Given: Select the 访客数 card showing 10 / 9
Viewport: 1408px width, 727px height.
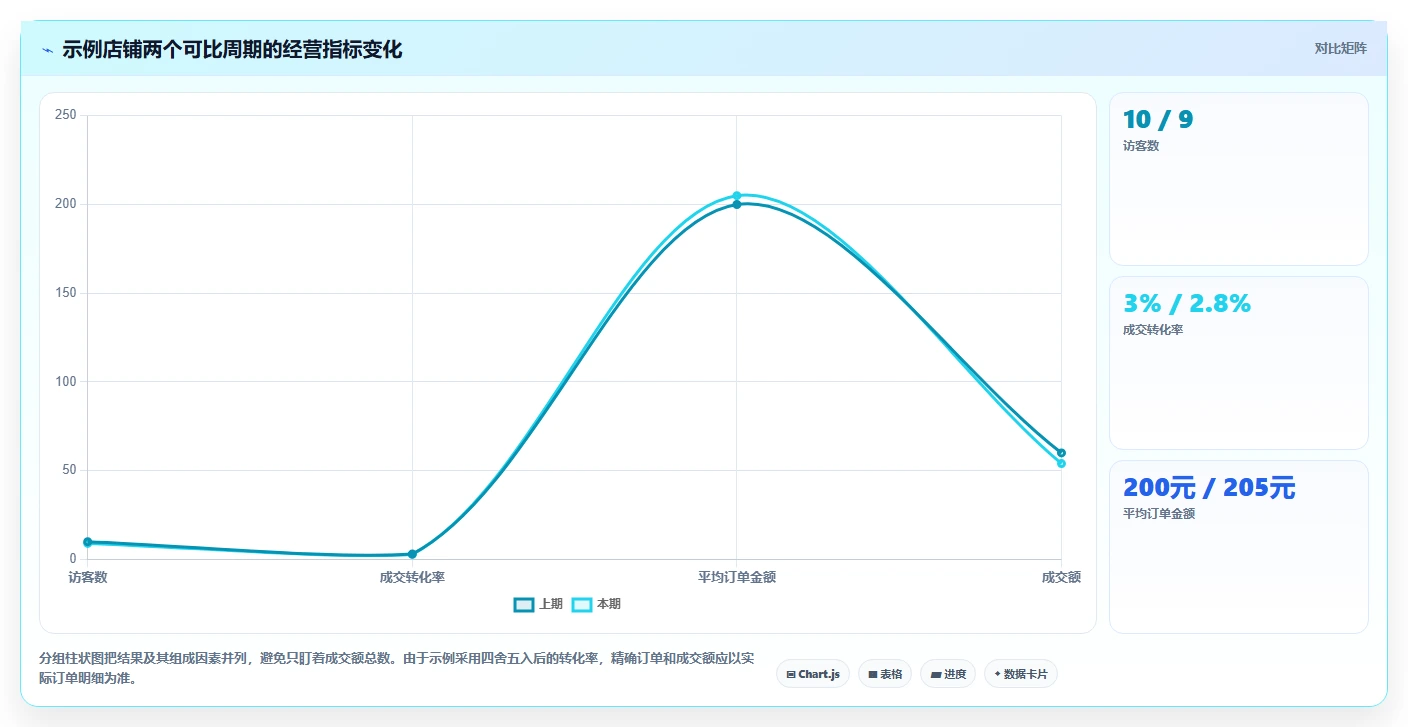Looking at the screenshot, I should coord(1239,179).
